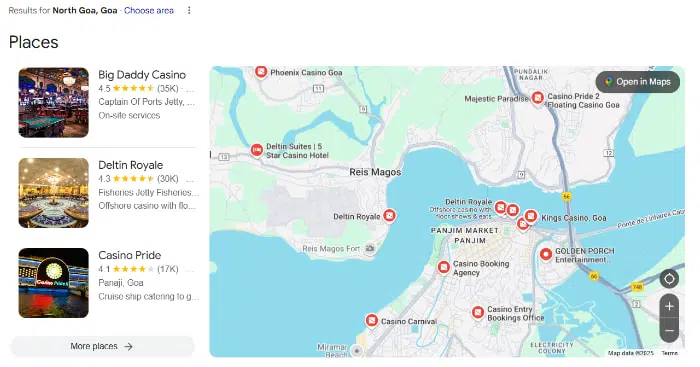The width and height of the screenshot is (700, 367).
Task: Select the Casino Carnival map pin
Action: click(x=371, y=320)
